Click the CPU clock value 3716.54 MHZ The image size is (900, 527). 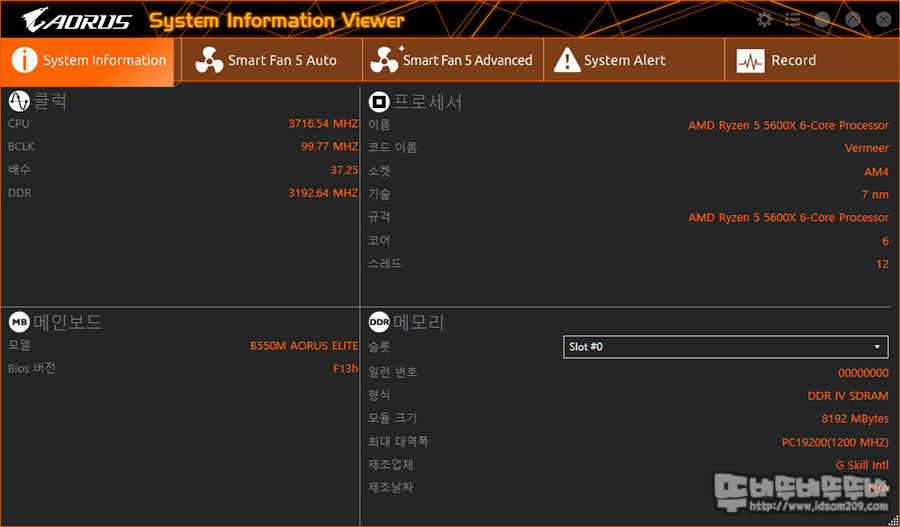pyautogui.click(x=323, y=123)
